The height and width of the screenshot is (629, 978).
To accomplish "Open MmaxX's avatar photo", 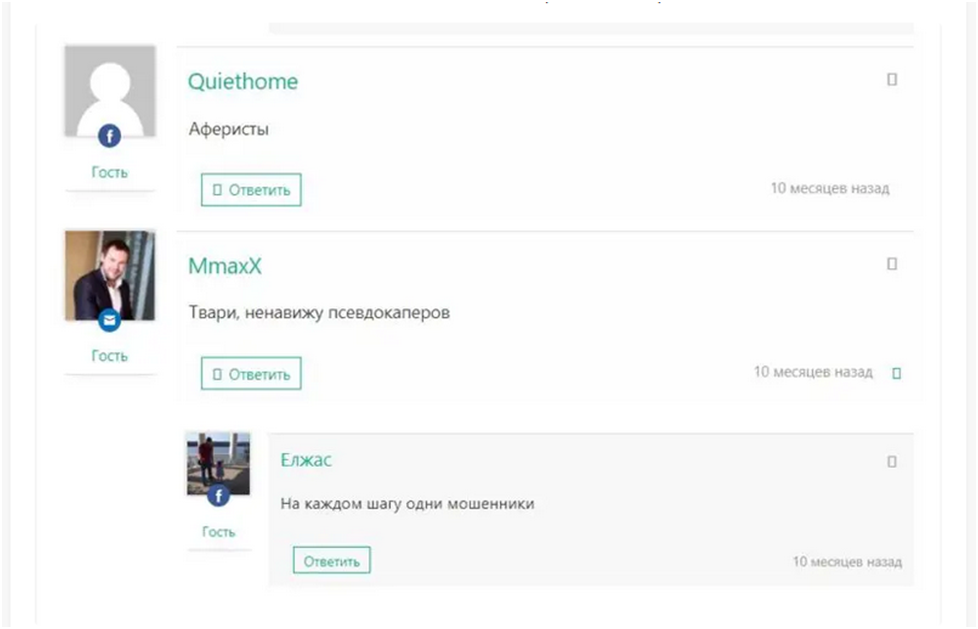I will tap(110, 275).
